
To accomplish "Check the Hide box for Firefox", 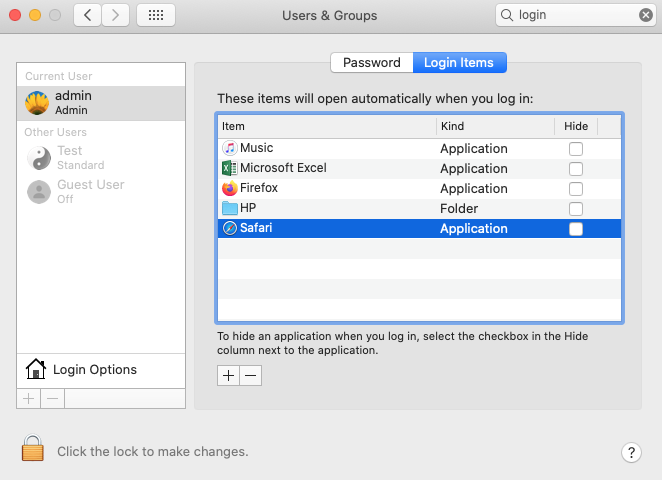I will (576, 188).
